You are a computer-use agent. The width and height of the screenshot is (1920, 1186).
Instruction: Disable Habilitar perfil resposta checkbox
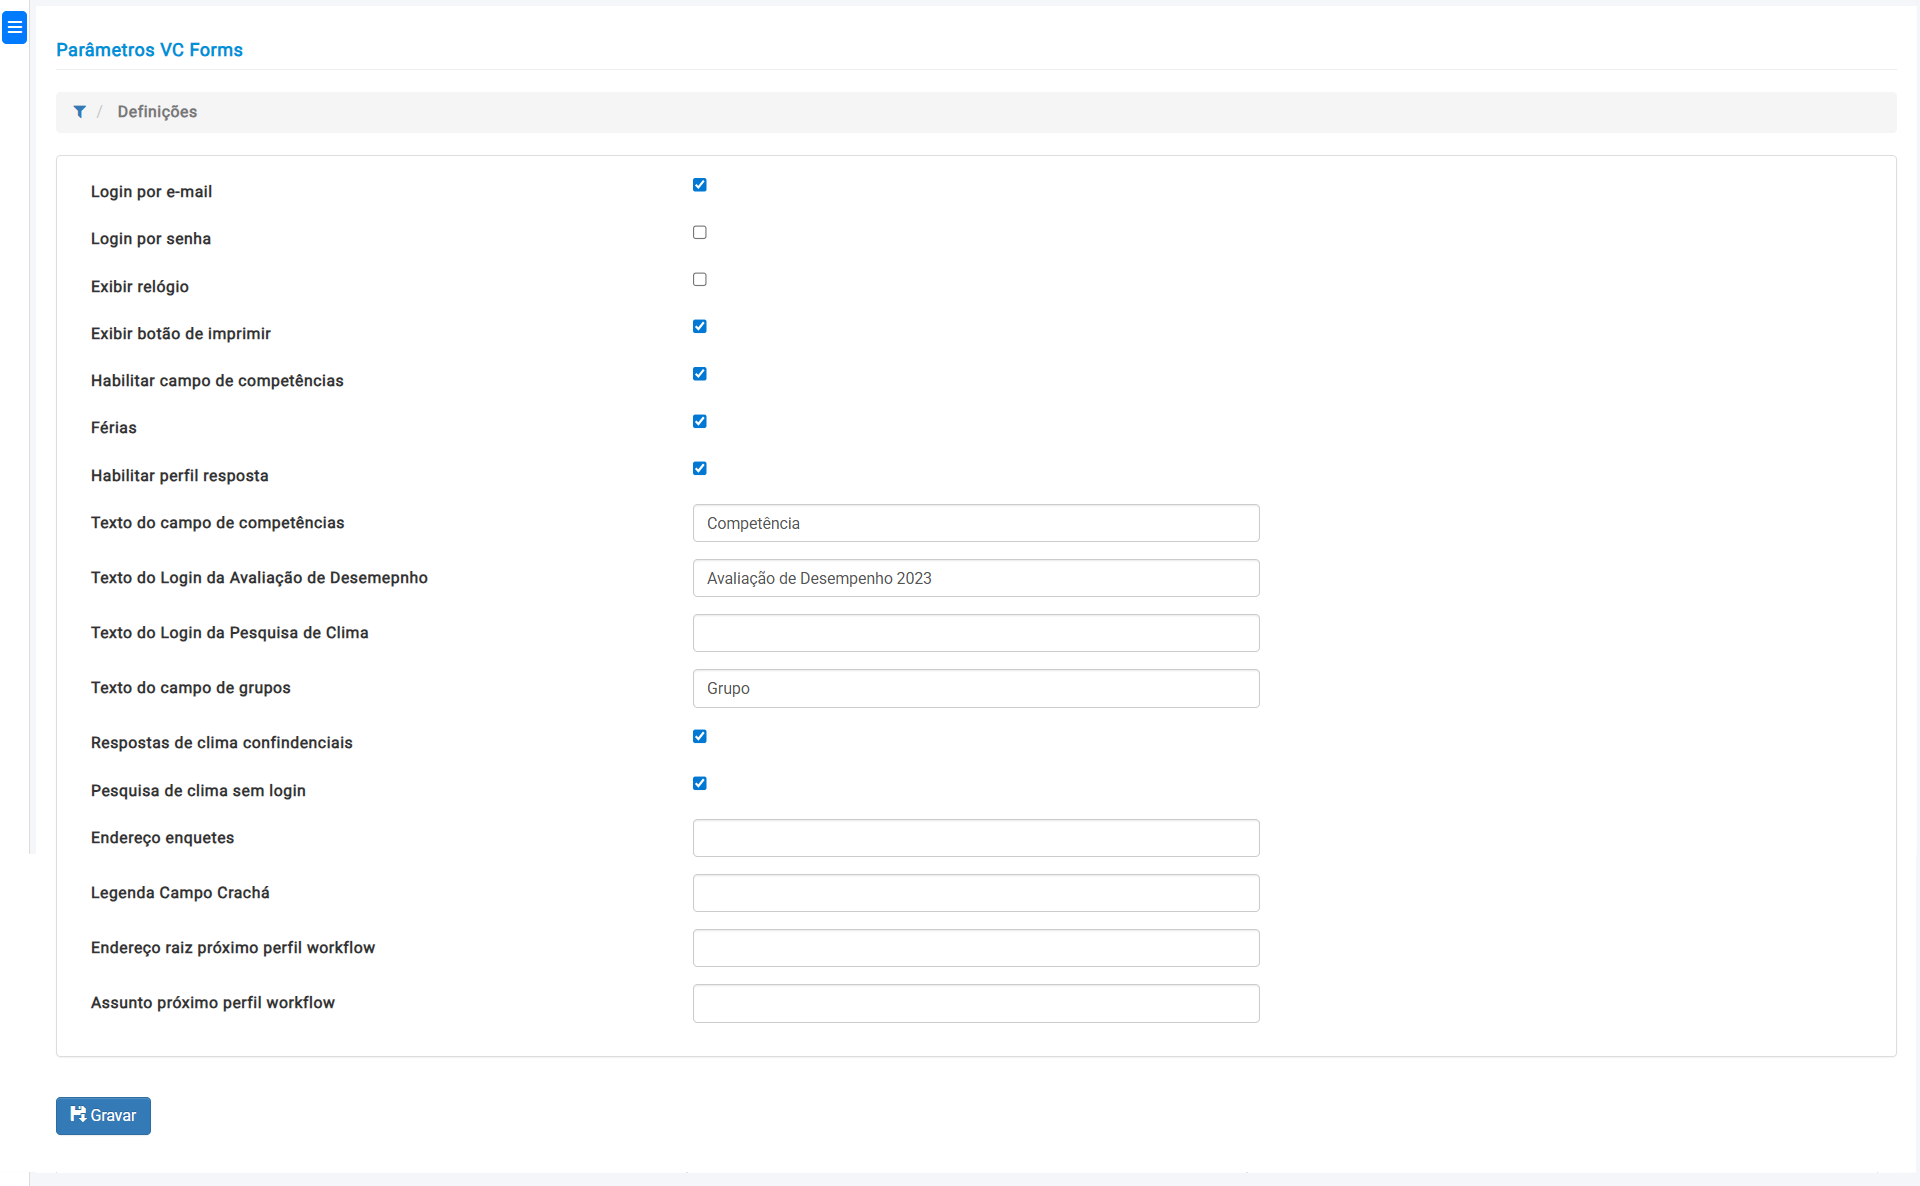coord(700,469)
